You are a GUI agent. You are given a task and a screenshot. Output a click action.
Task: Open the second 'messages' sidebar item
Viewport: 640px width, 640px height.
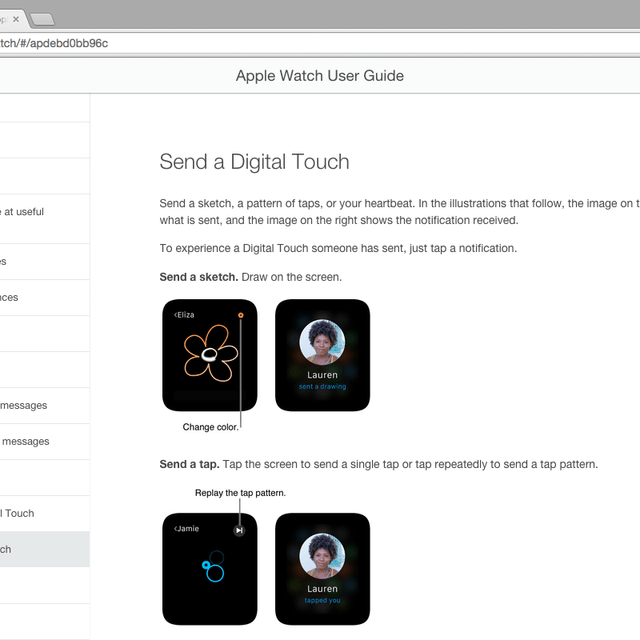click(x=45, y=442)
